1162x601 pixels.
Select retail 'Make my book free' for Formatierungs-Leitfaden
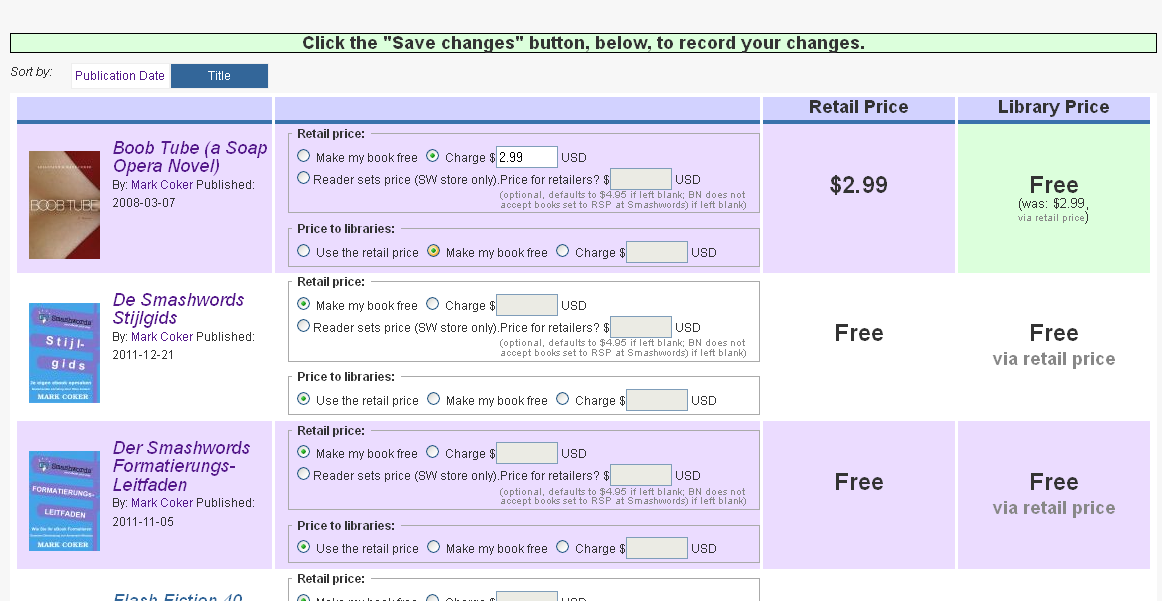pyautogui.click(x=304, y=451)
